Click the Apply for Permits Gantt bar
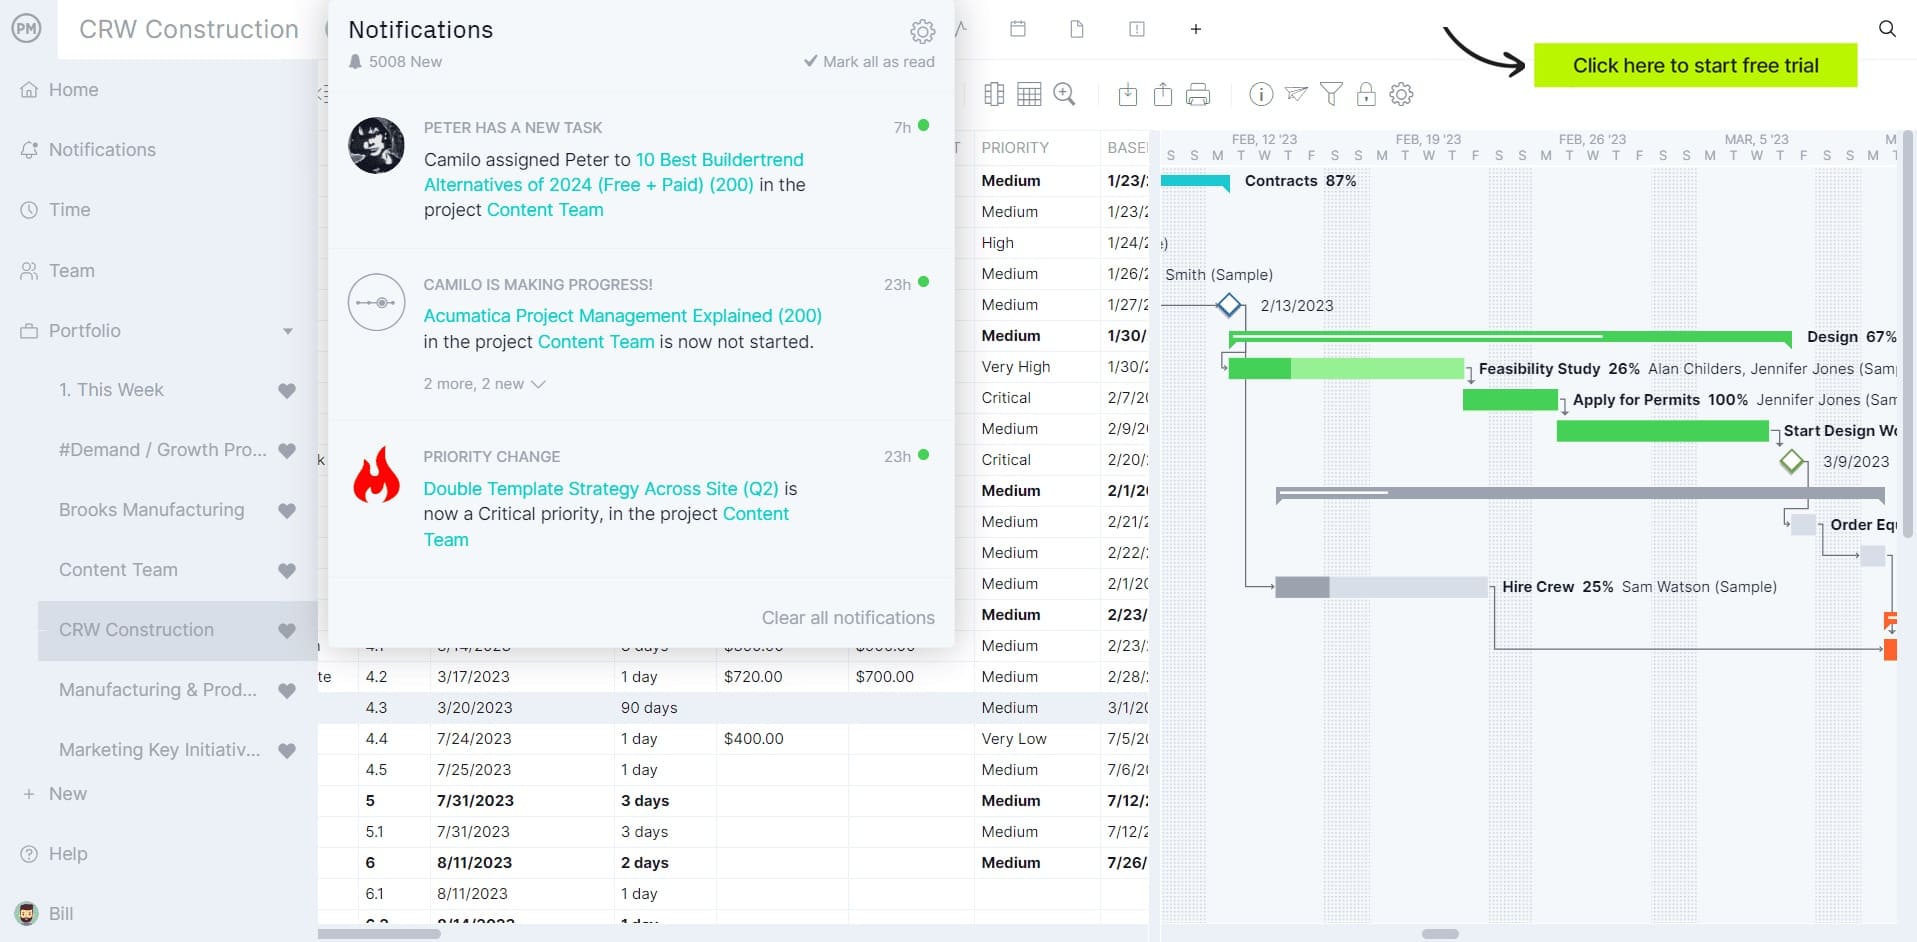The image size is (1917, 942). pos(1510,400)
